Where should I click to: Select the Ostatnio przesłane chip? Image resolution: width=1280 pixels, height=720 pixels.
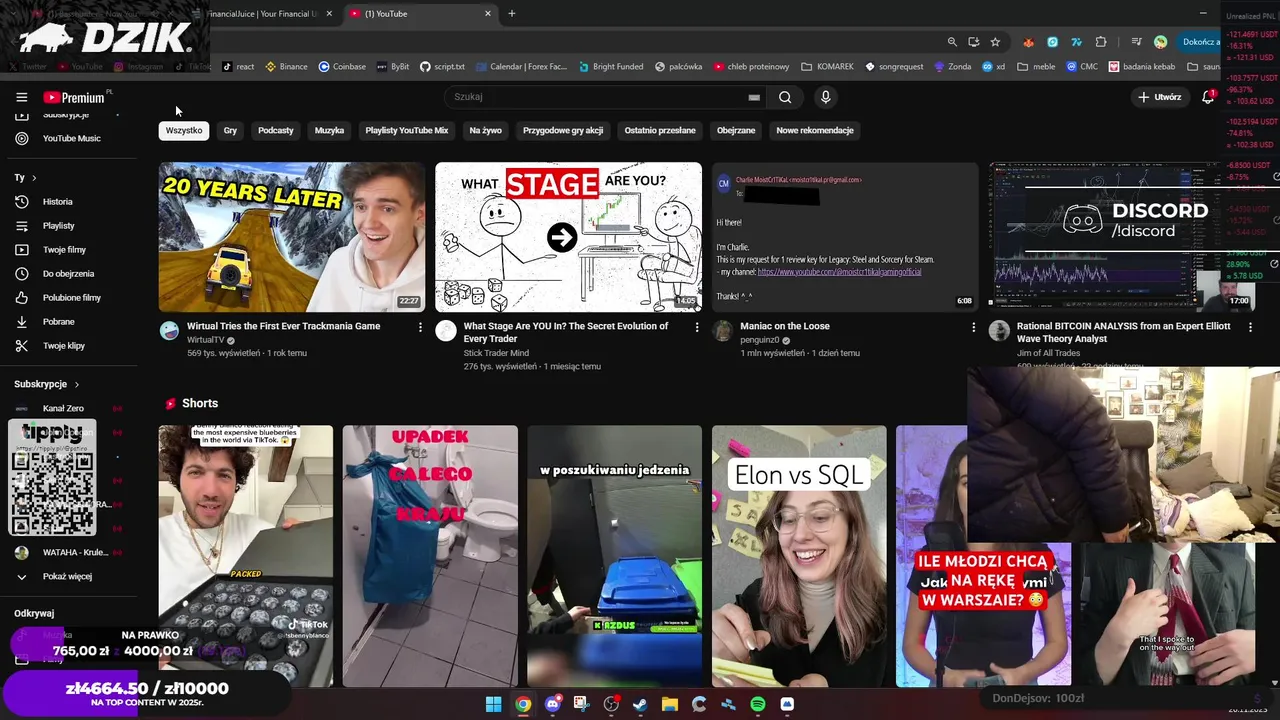[x=660, y=130]
